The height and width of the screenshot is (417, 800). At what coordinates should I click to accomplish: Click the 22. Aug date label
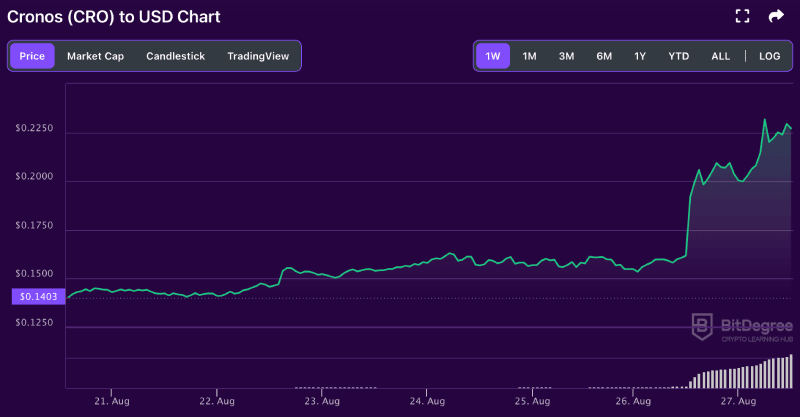coord(217,401)
